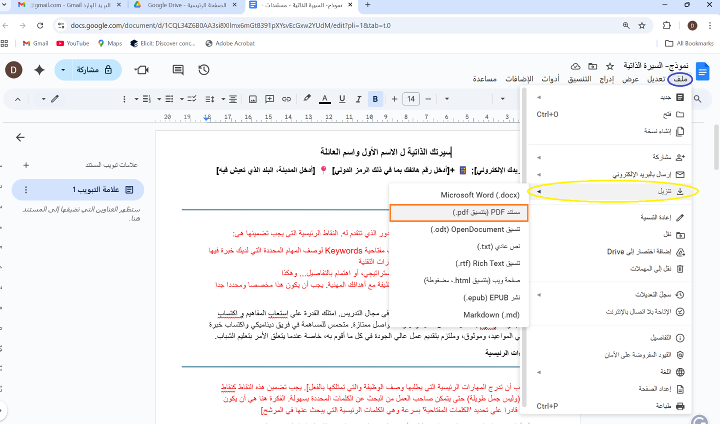Toggle offline availability for the document
This screenshot has height=424, width=720.
click(611, 311)
